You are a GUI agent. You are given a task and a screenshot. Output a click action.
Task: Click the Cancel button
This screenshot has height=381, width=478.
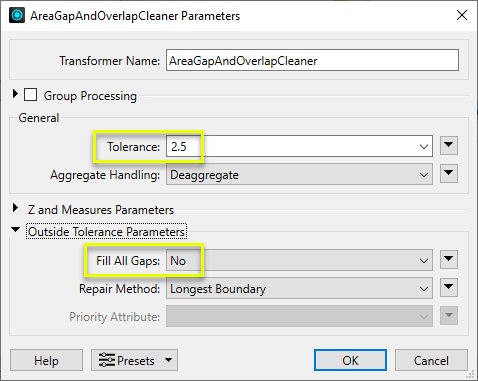(x=431, y=360)
